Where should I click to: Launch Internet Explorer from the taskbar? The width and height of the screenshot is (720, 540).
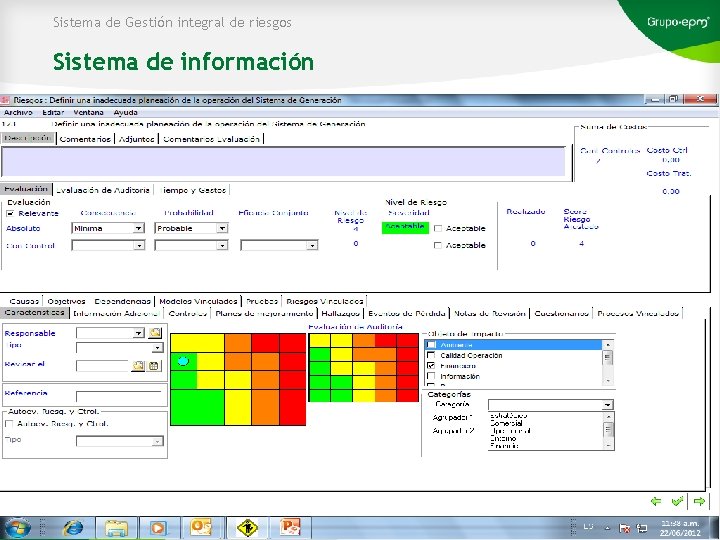(73, 528)
